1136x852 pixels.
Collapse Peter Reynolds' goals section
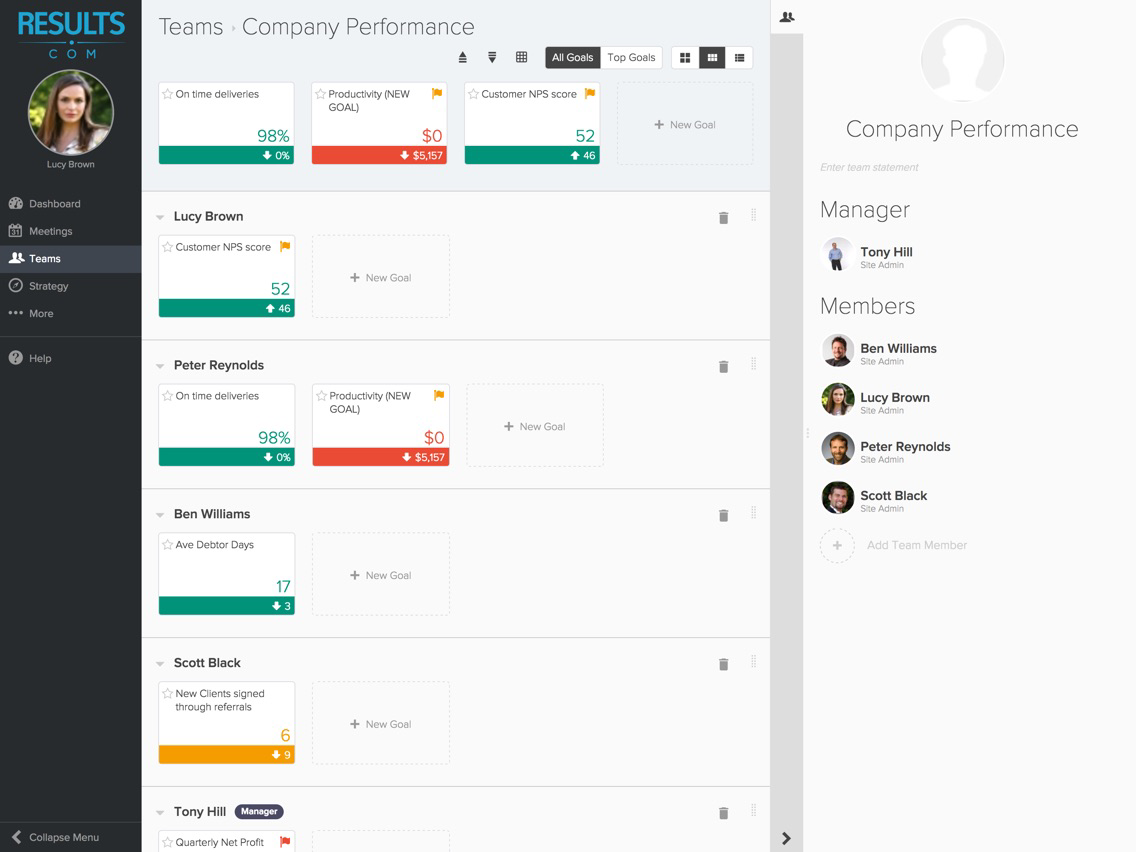(160, 366)
